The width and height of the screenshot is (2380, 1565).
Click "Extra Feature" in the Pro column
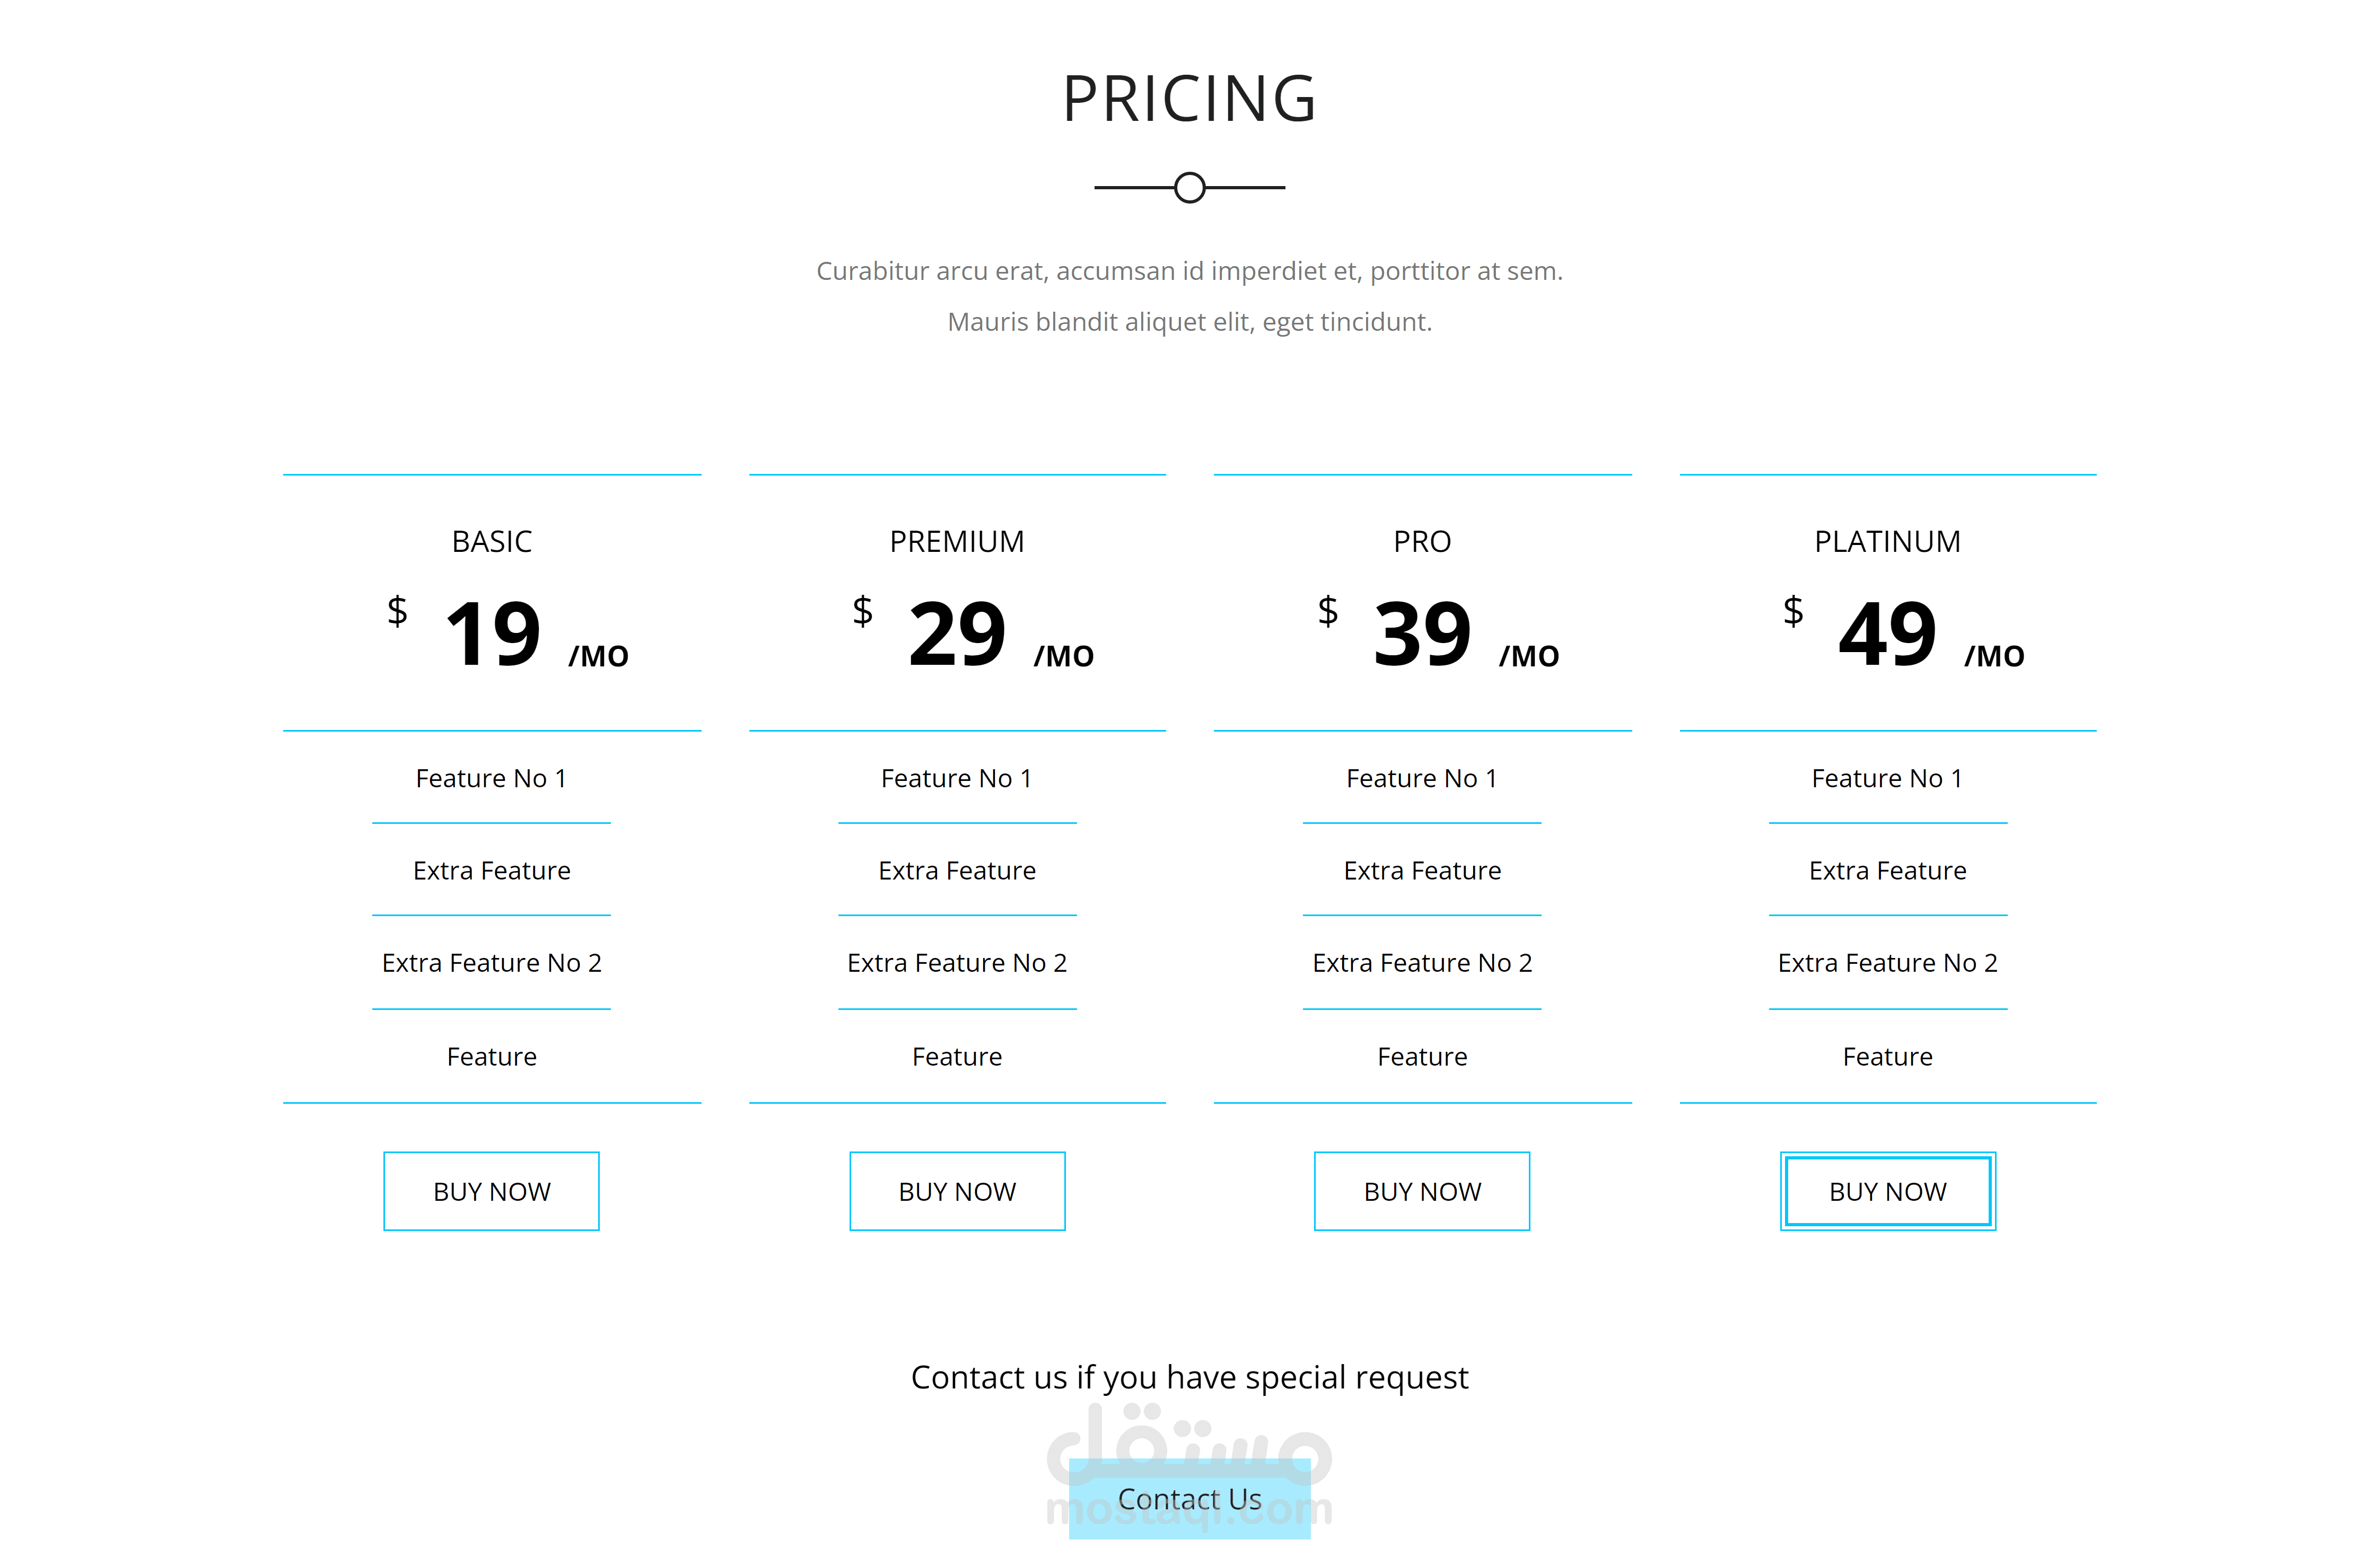click(1421, 870)
